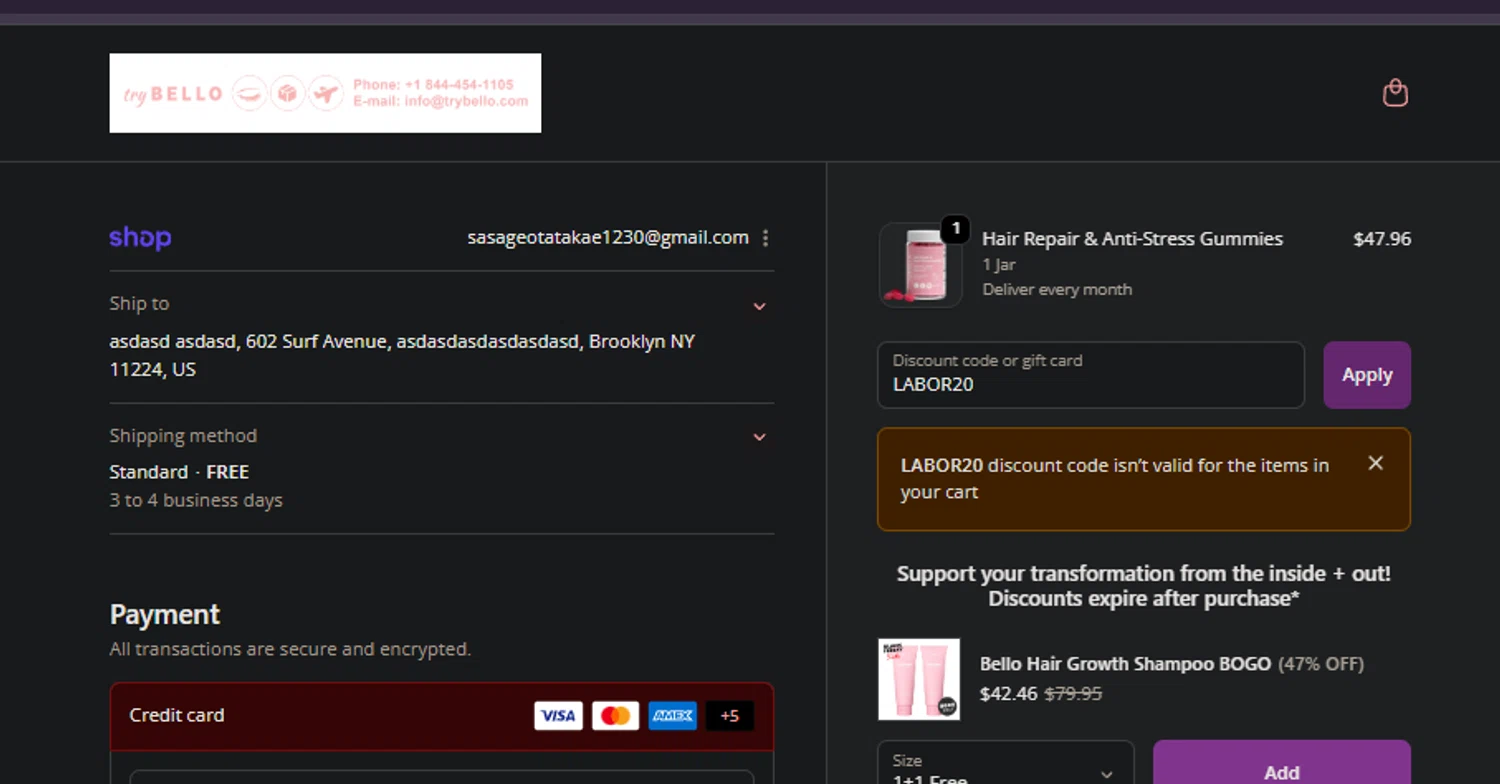The width and height of the screenshot is (1500, 784).
Task: Click the Standard · FREE shipping text
Action: tap(179, 472)
